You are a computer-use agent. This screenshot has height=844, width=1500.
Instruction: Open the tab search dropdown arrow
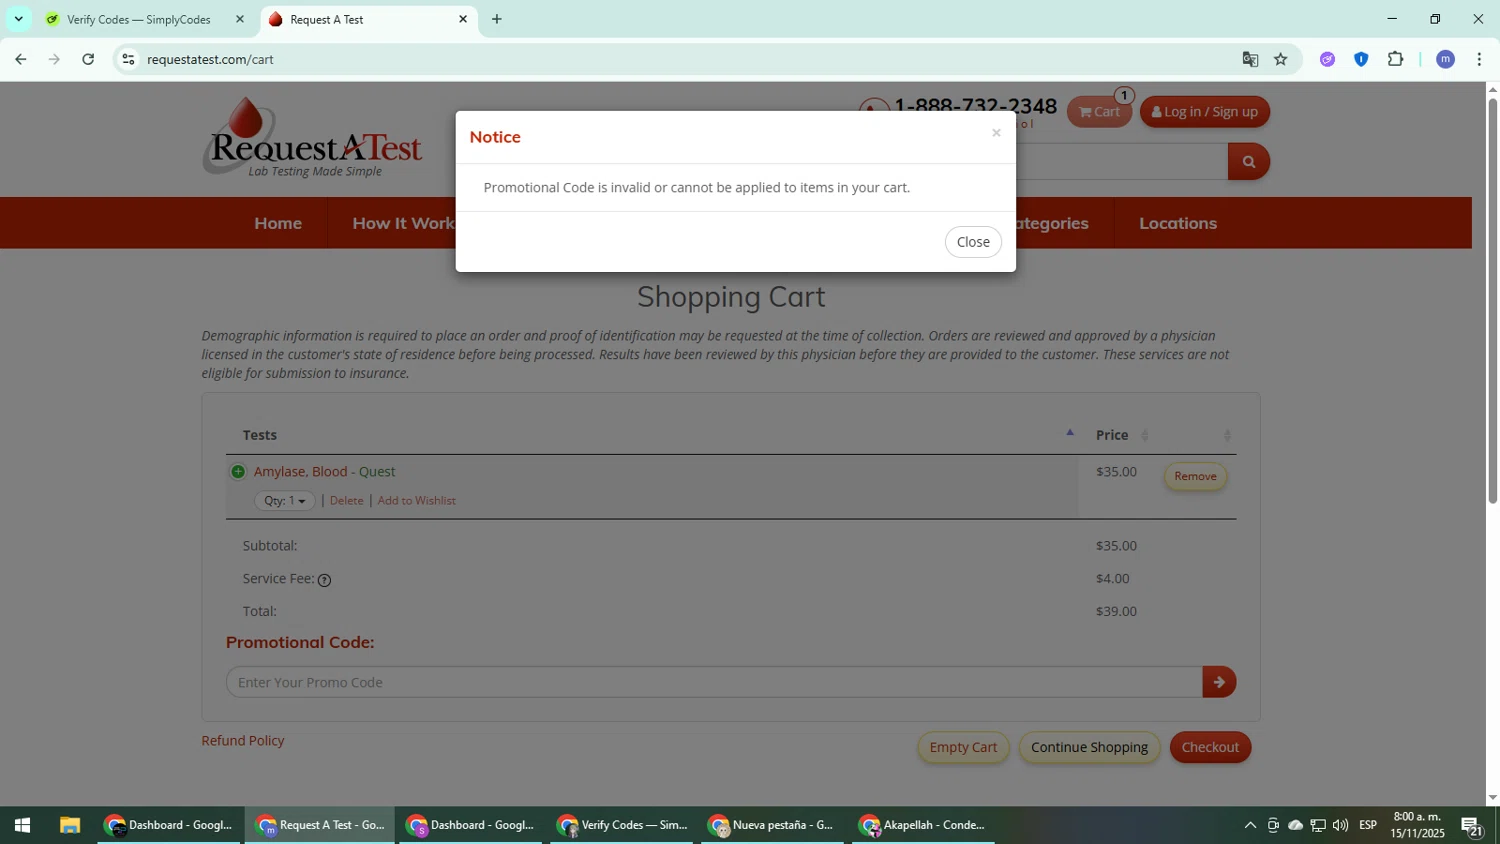[18, 19]
